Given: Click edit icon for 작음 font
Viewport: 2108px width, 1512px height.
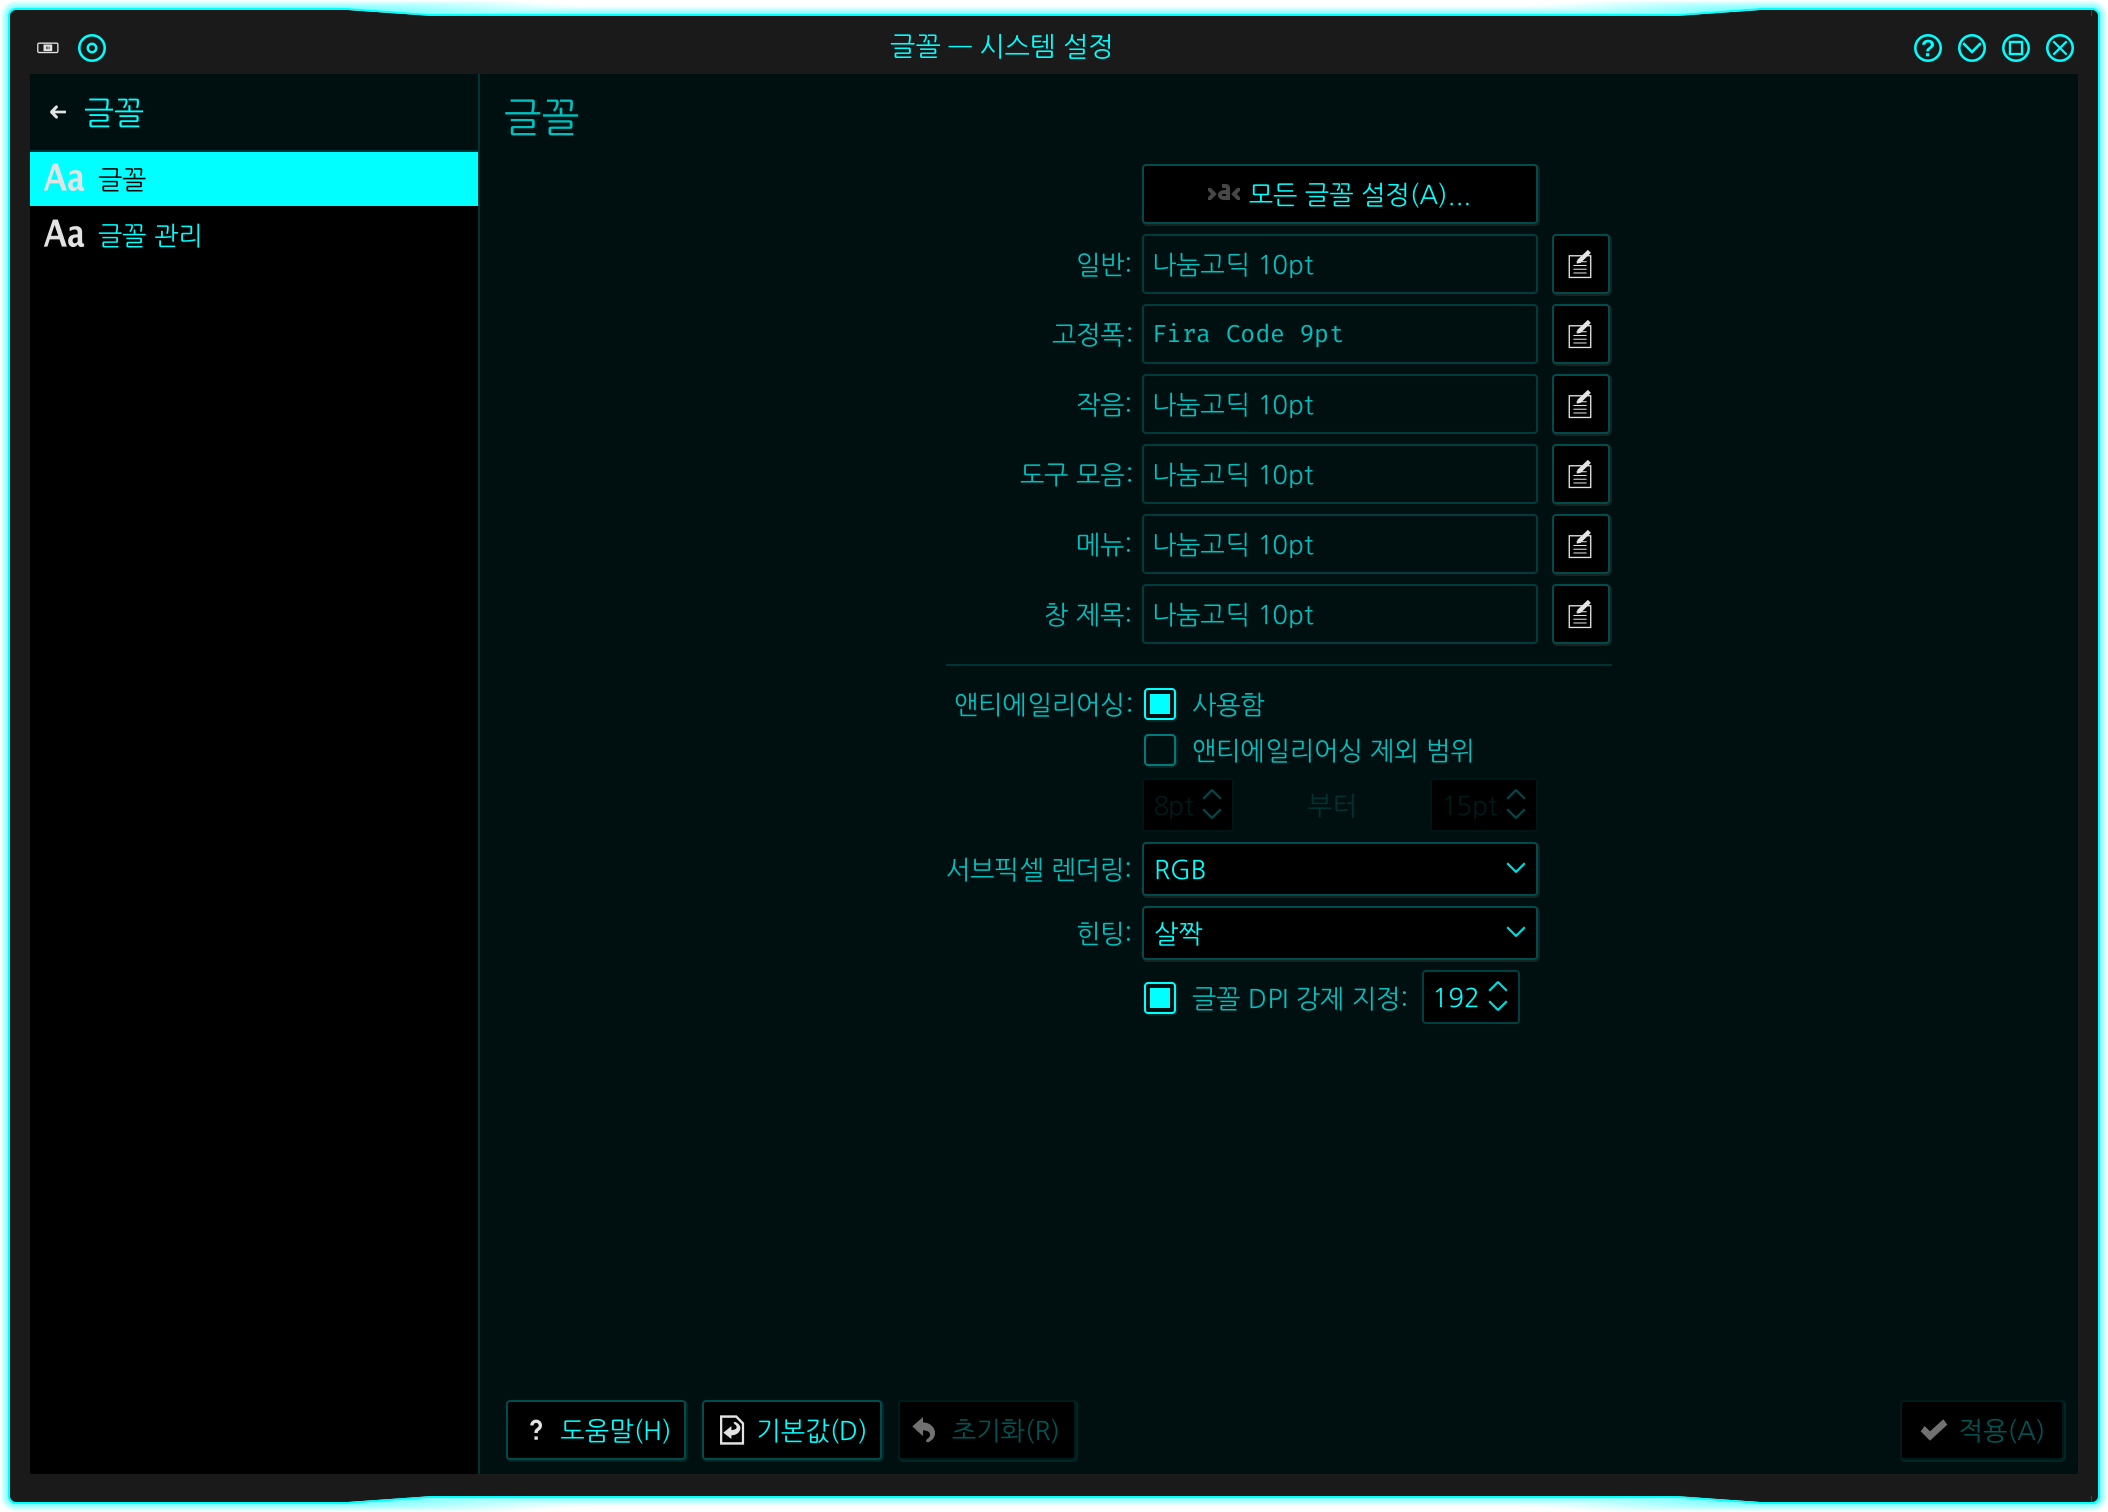Looking at the screenshot, I should click(1580, 405).
